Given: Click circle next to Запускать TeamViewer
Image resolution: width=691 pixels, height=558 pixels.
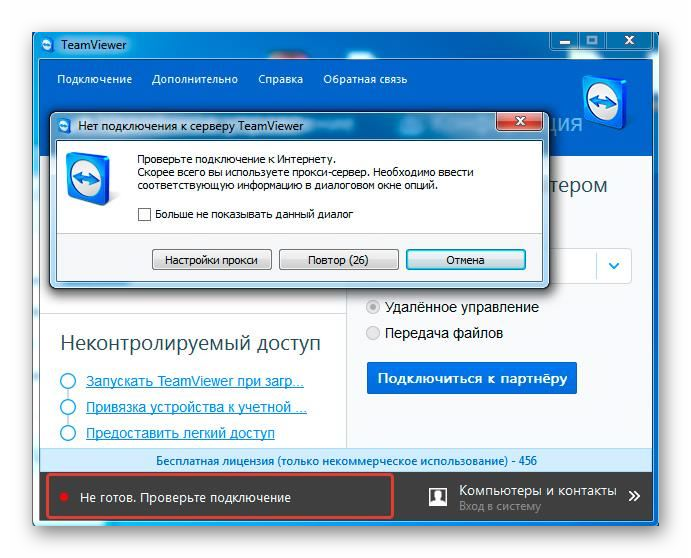Looking at the screenshot, I should pyautogui.click(x=68, y=381).
